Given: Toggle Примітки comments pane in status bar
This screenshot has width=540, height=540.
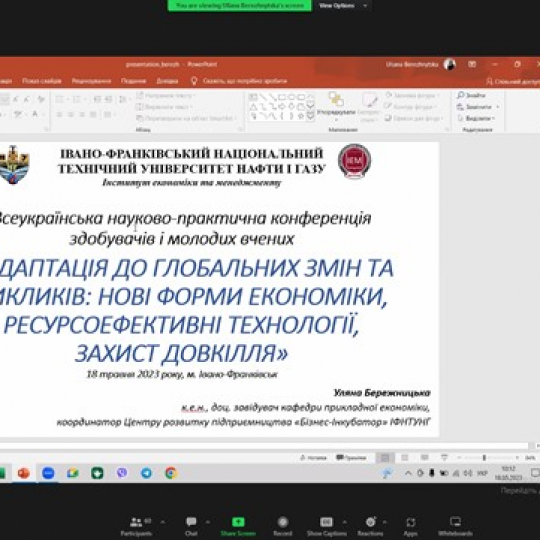Looking at the screenshot, I should (351, 458).
